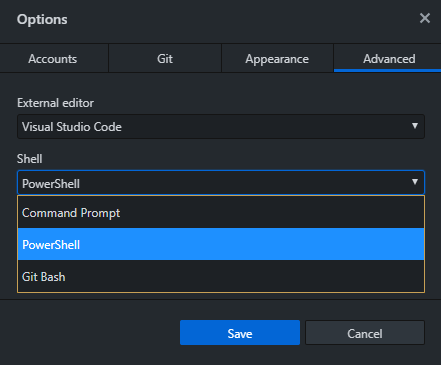
Task: Click the Shell PowerShell combo box
Action: pyautogui.click(x=221, y=183)
